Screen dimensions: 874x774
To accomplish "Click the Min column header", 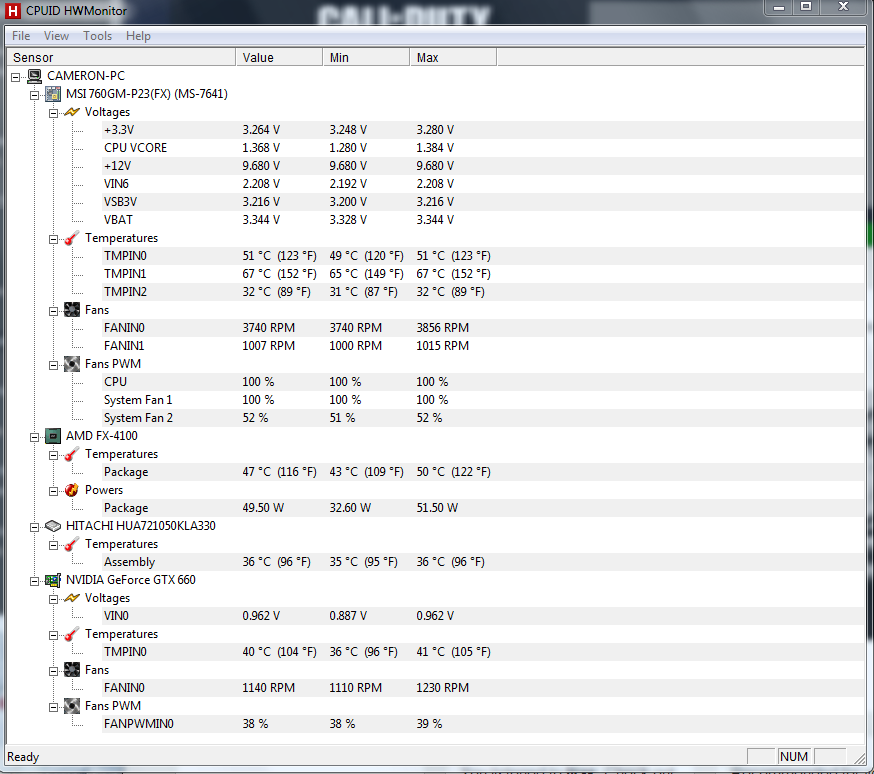I will click(x=366, y=57).
